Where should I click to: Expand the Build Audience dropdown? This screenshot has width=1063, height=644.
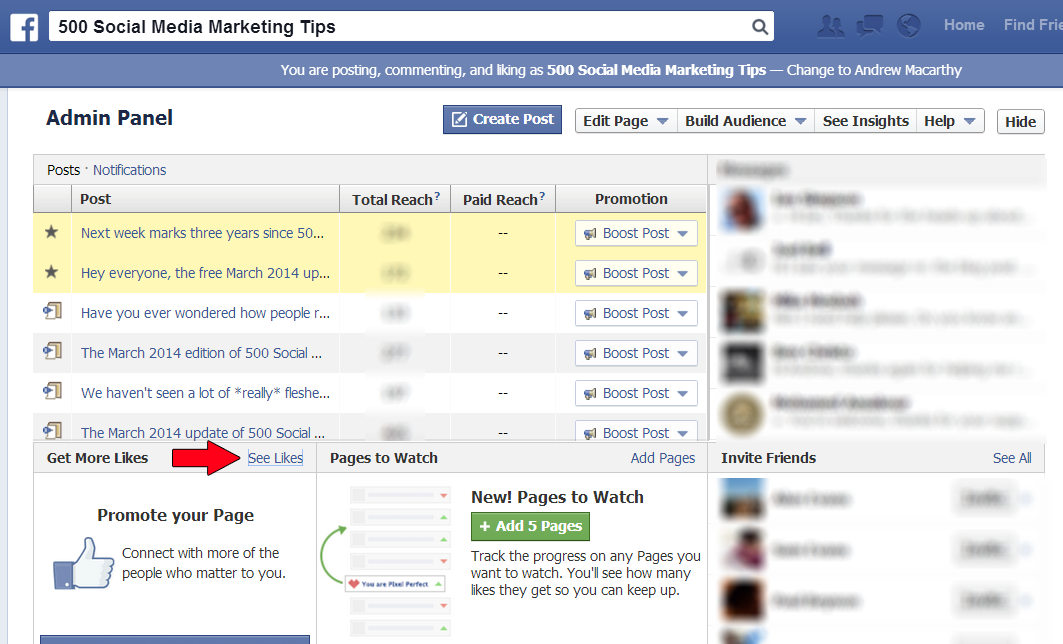[745, 120]
